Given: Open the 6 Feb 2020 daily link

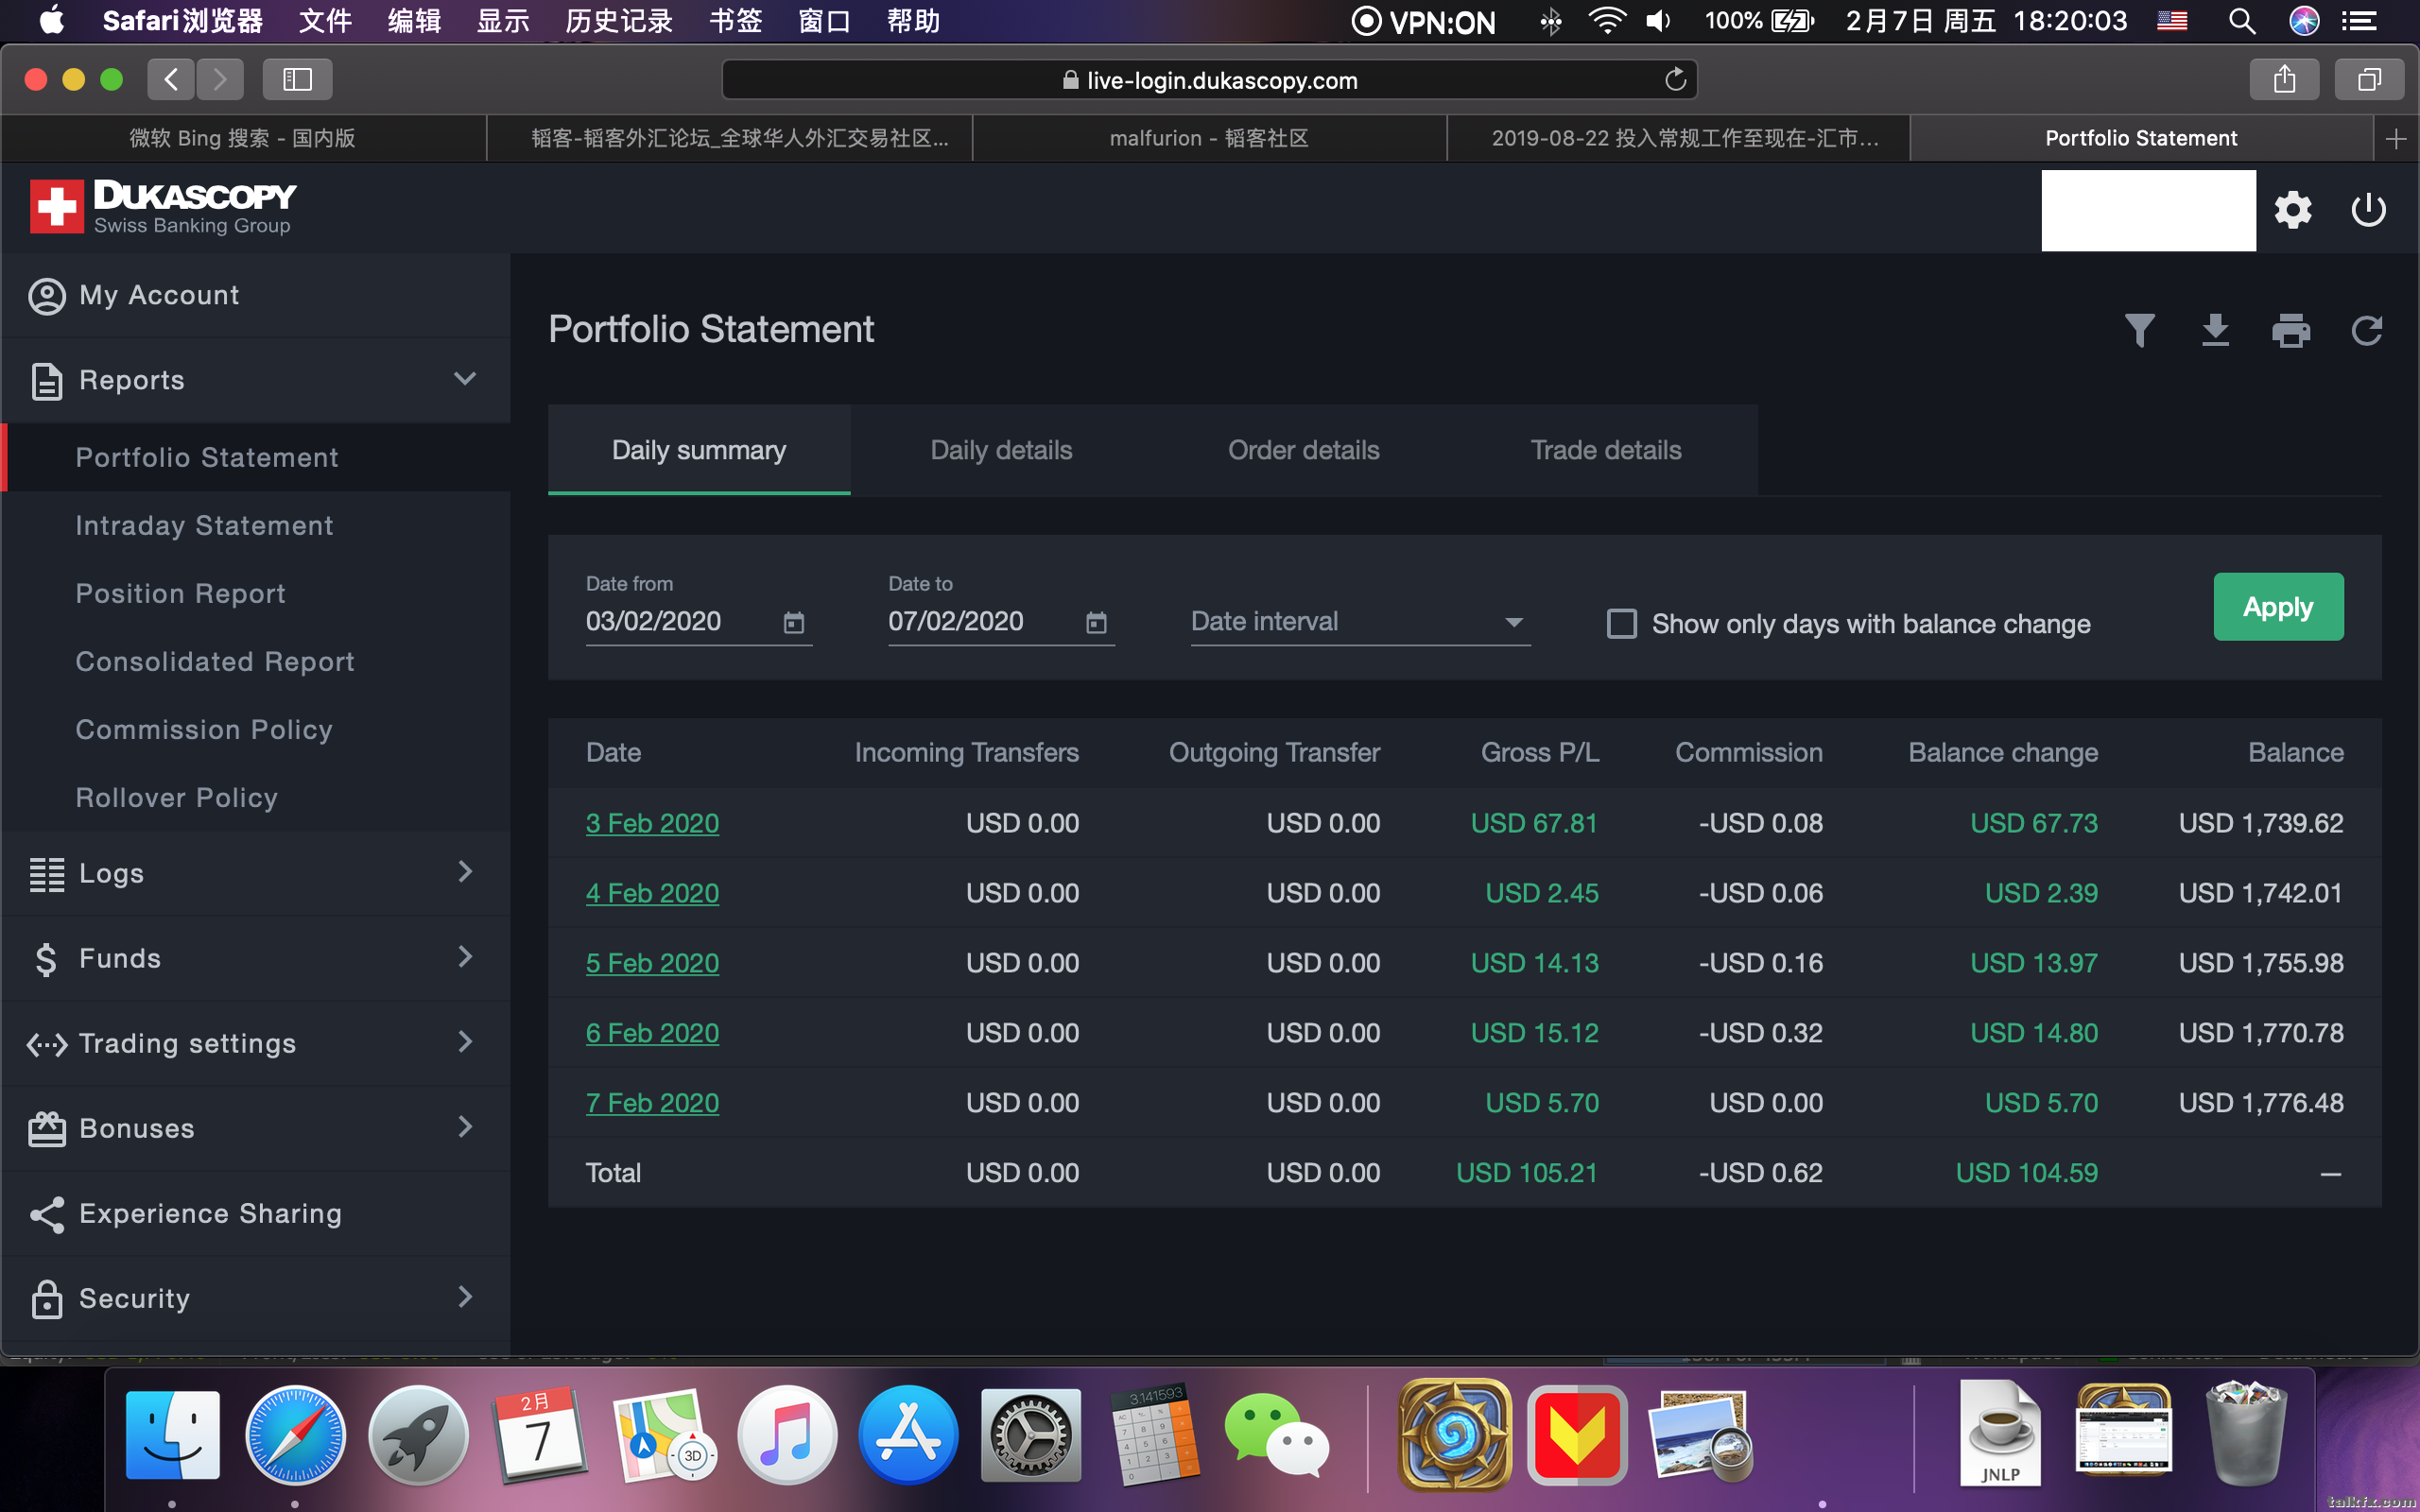Looking at the screenshot, I should point(652,1033).
